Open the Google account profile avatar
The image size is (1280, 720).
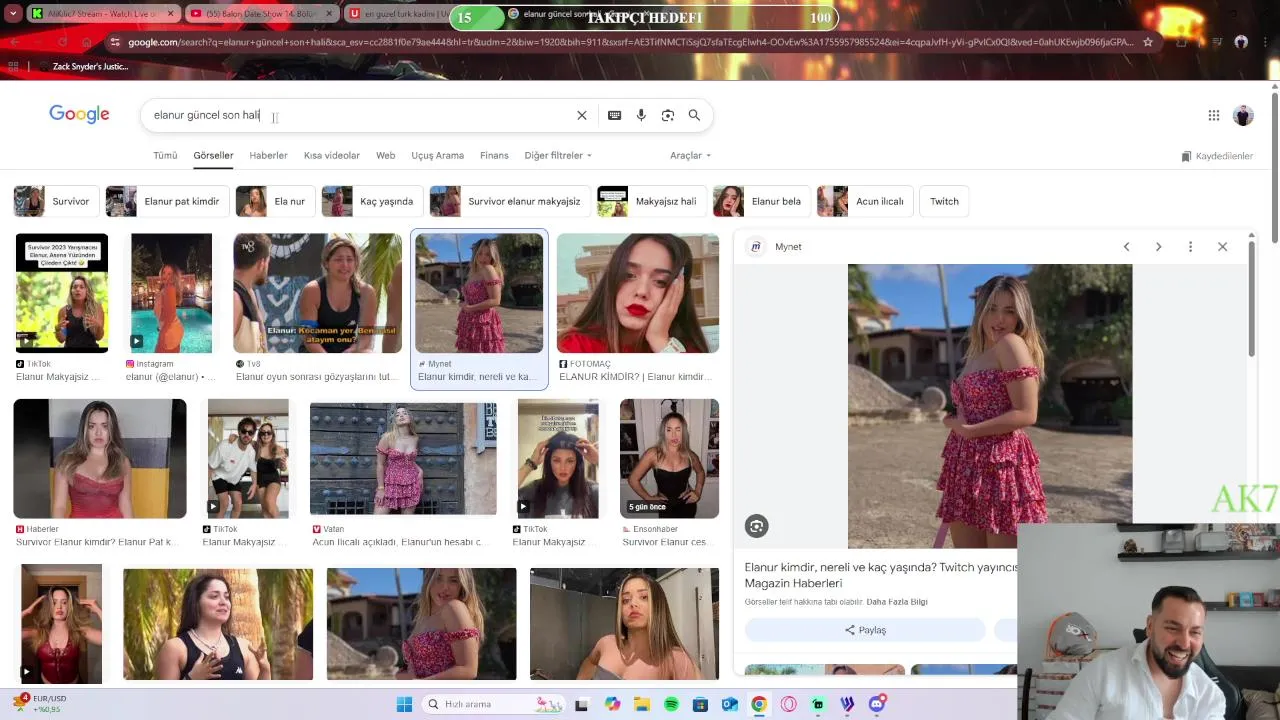pyautogui.click(x=1243, y=115)
